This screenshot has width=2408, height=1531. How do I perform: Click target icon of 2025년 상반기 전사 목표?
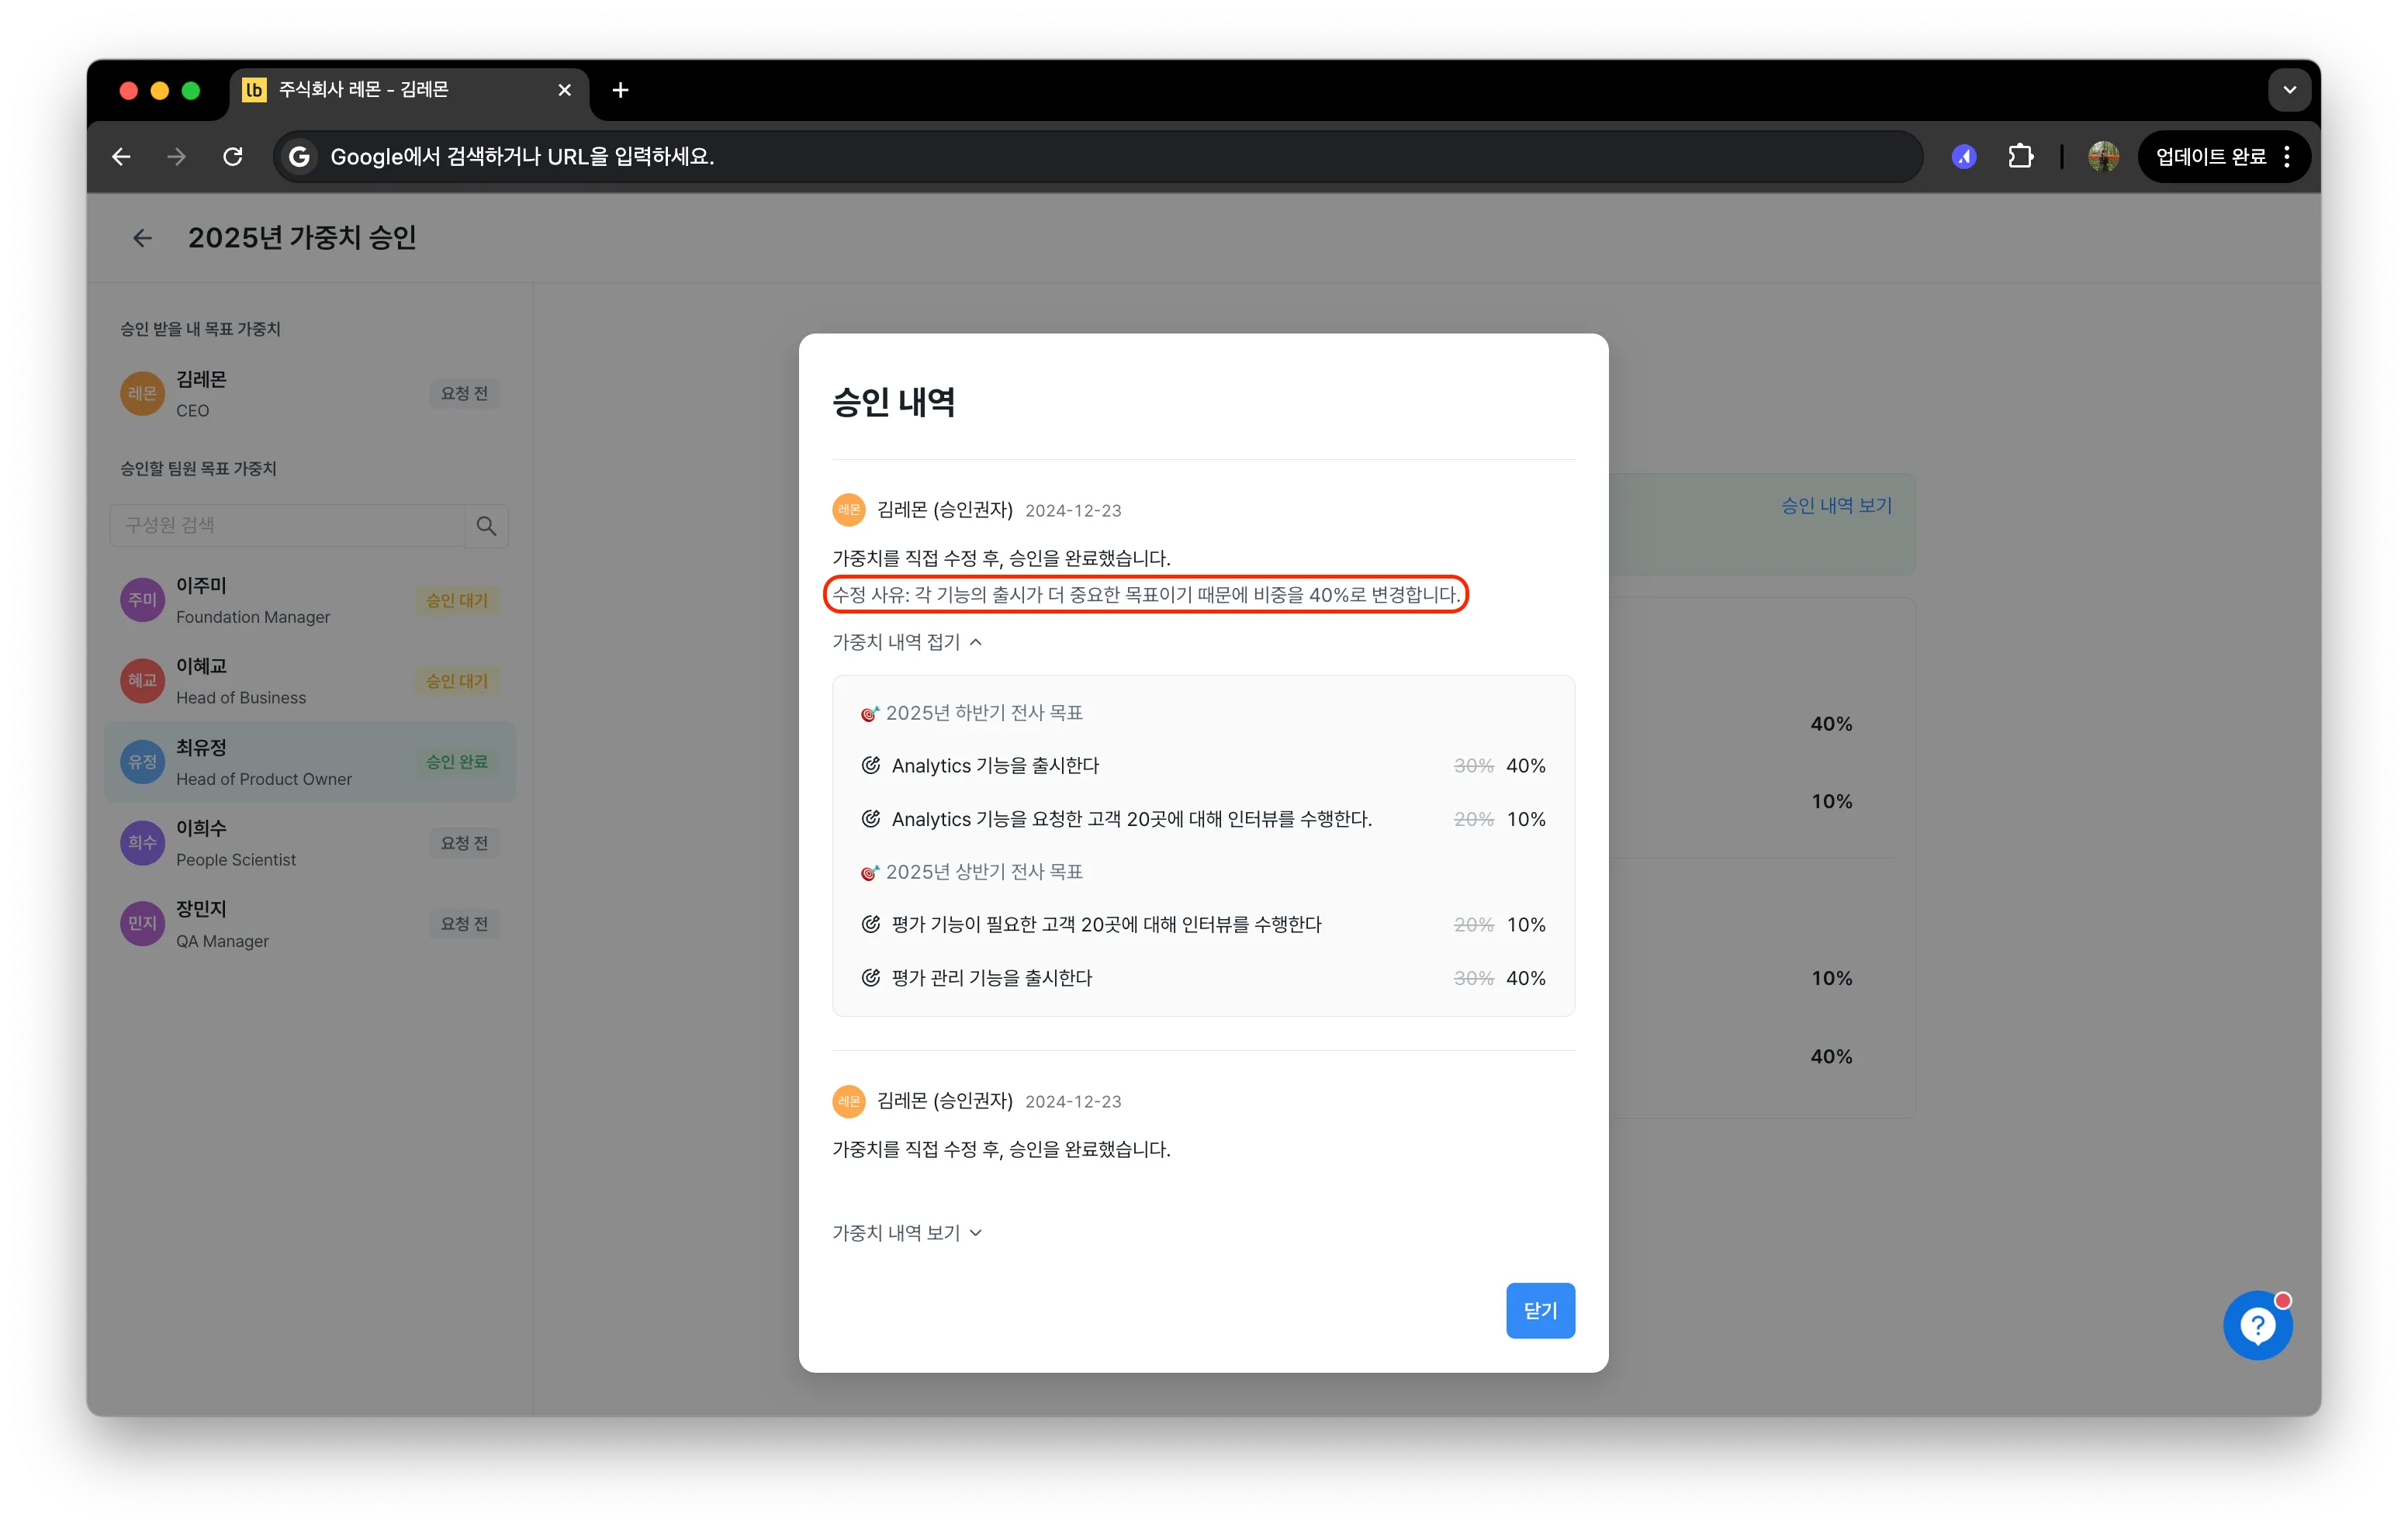pyautogui.click(x=870, y=872)
